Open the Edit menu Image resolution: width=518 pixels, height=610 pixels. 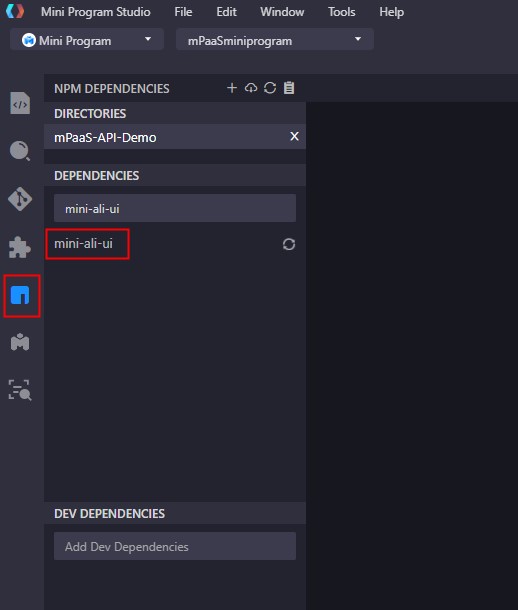point(226,12)
